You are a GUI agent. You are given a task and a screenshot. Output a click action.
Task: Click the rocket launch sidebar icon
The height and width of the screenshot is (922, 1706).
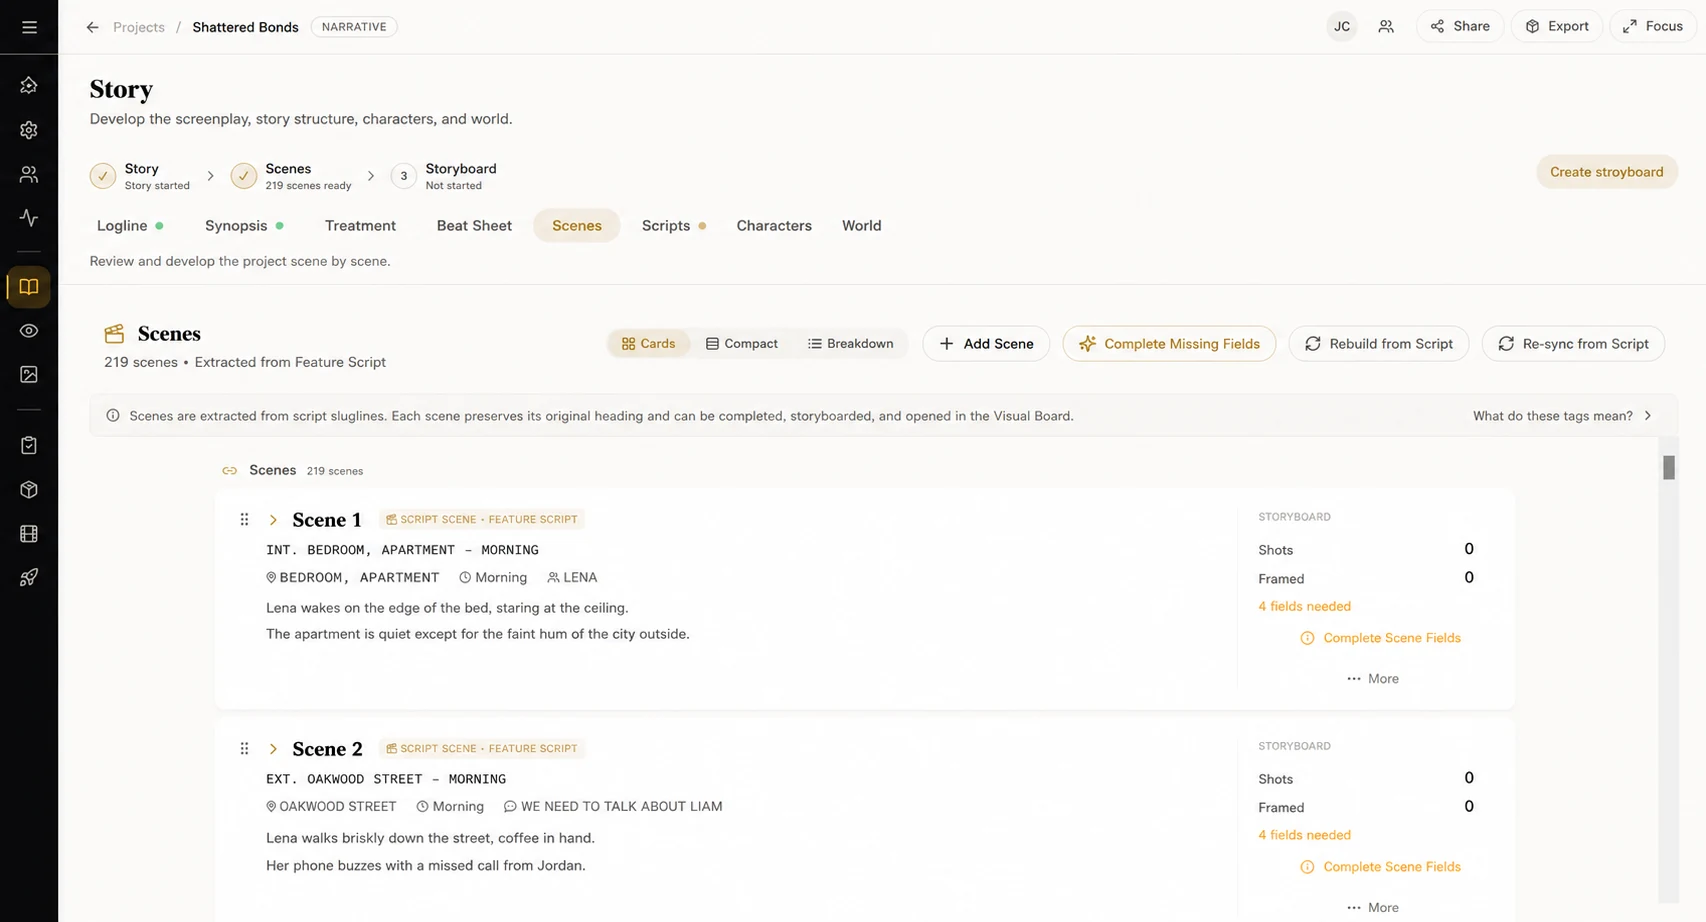point(29,577)
